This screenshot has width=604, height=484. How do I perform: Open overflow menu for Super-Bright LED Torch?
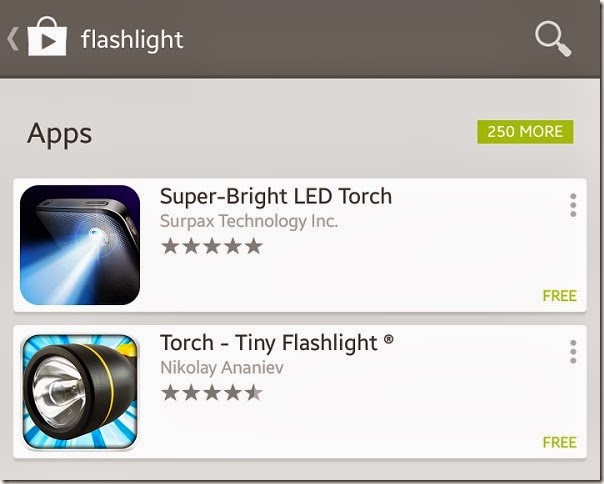573,206
